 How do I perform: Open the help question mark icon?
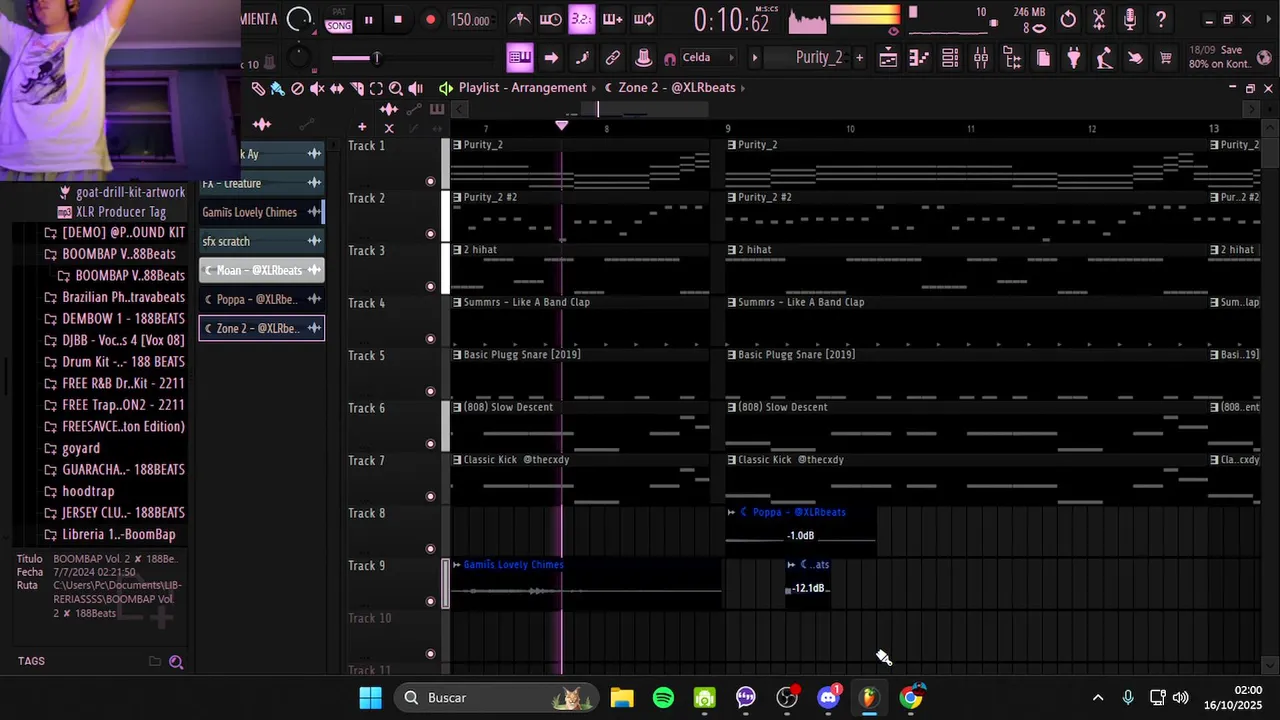[1161, 19]
